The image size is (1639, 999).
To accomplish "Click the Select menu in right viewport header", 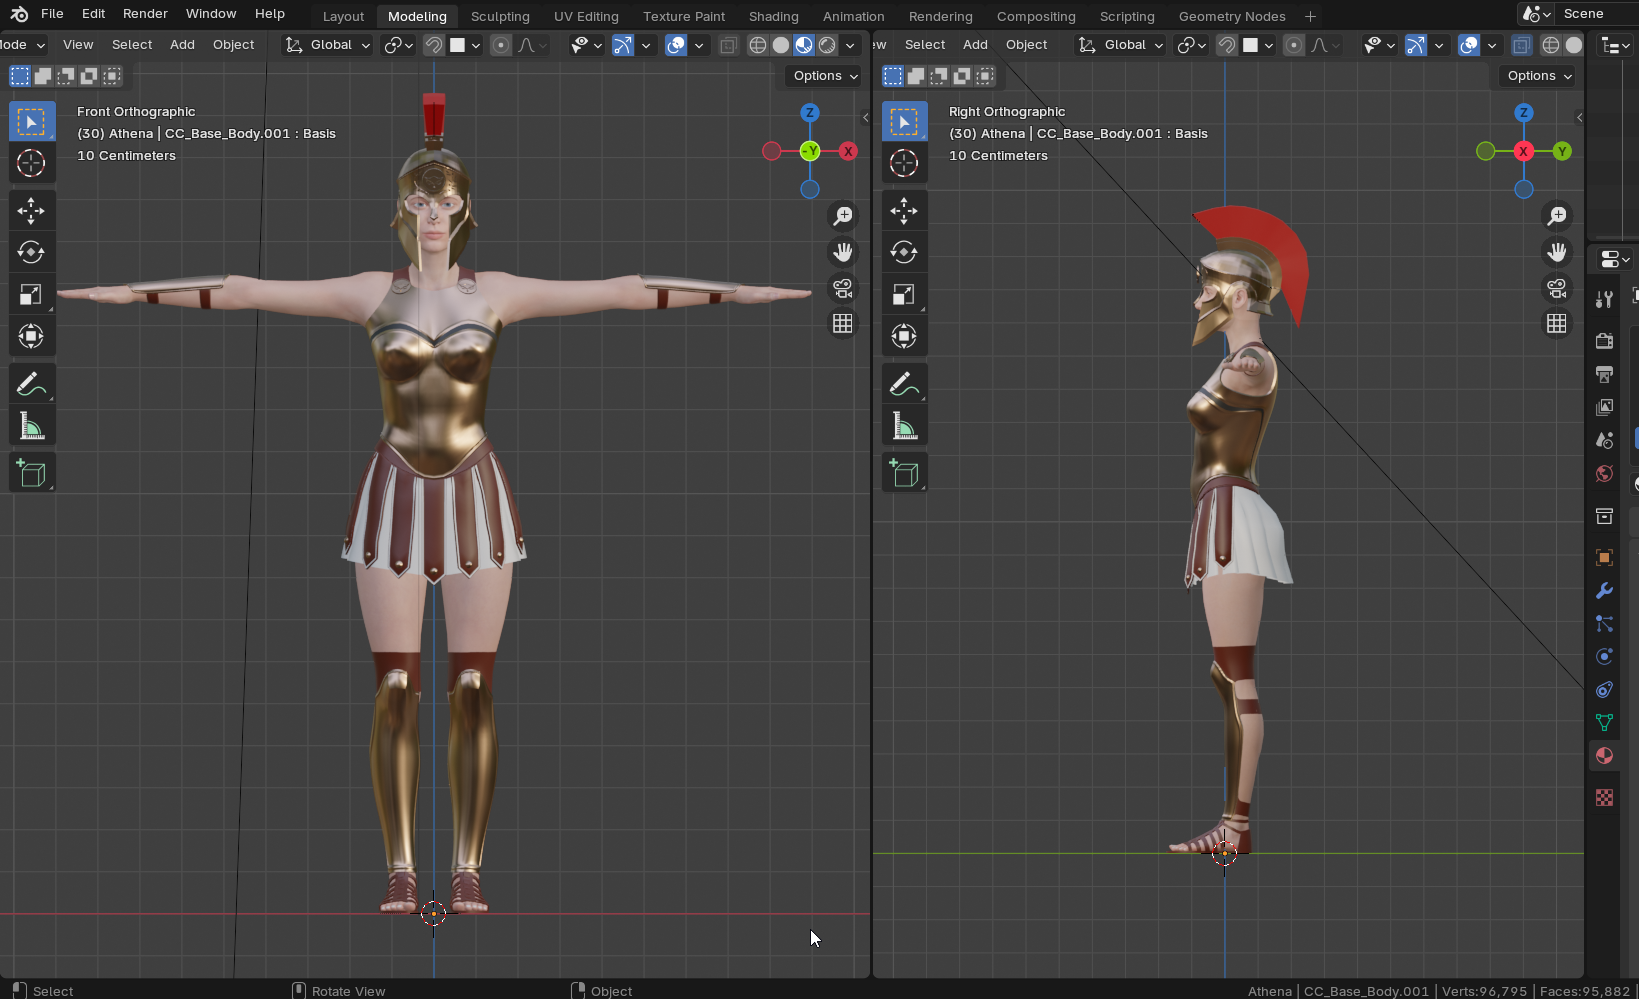I will pos(924,45).
